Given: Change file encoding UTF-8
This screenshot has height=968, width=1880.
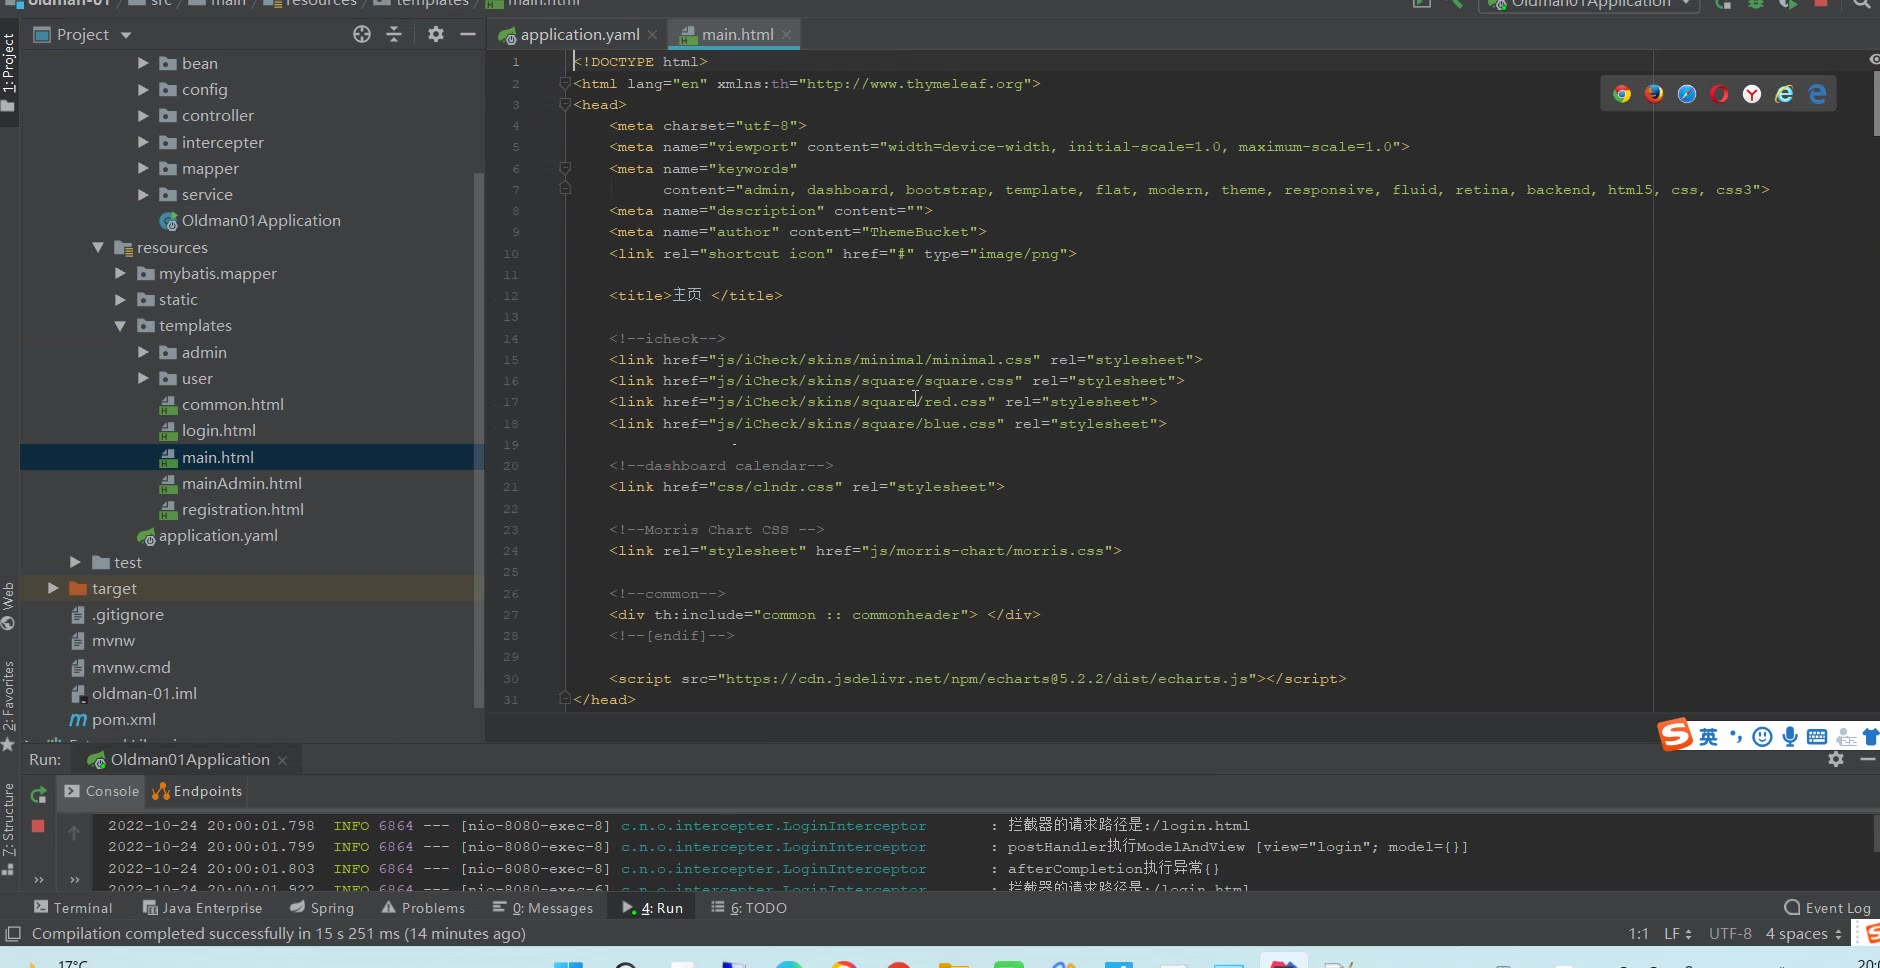Looking at the screenshot, I should (1730, 934).
